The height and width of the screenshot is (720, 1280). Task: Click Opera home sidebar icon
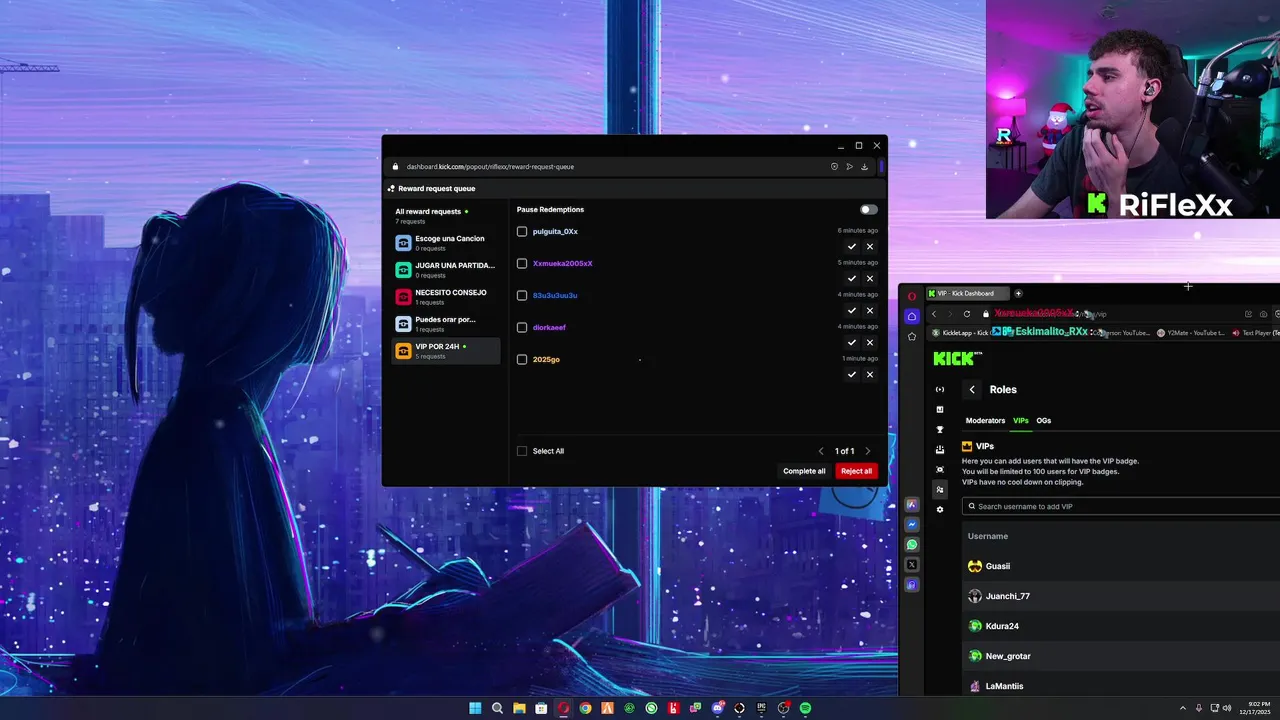911,316
